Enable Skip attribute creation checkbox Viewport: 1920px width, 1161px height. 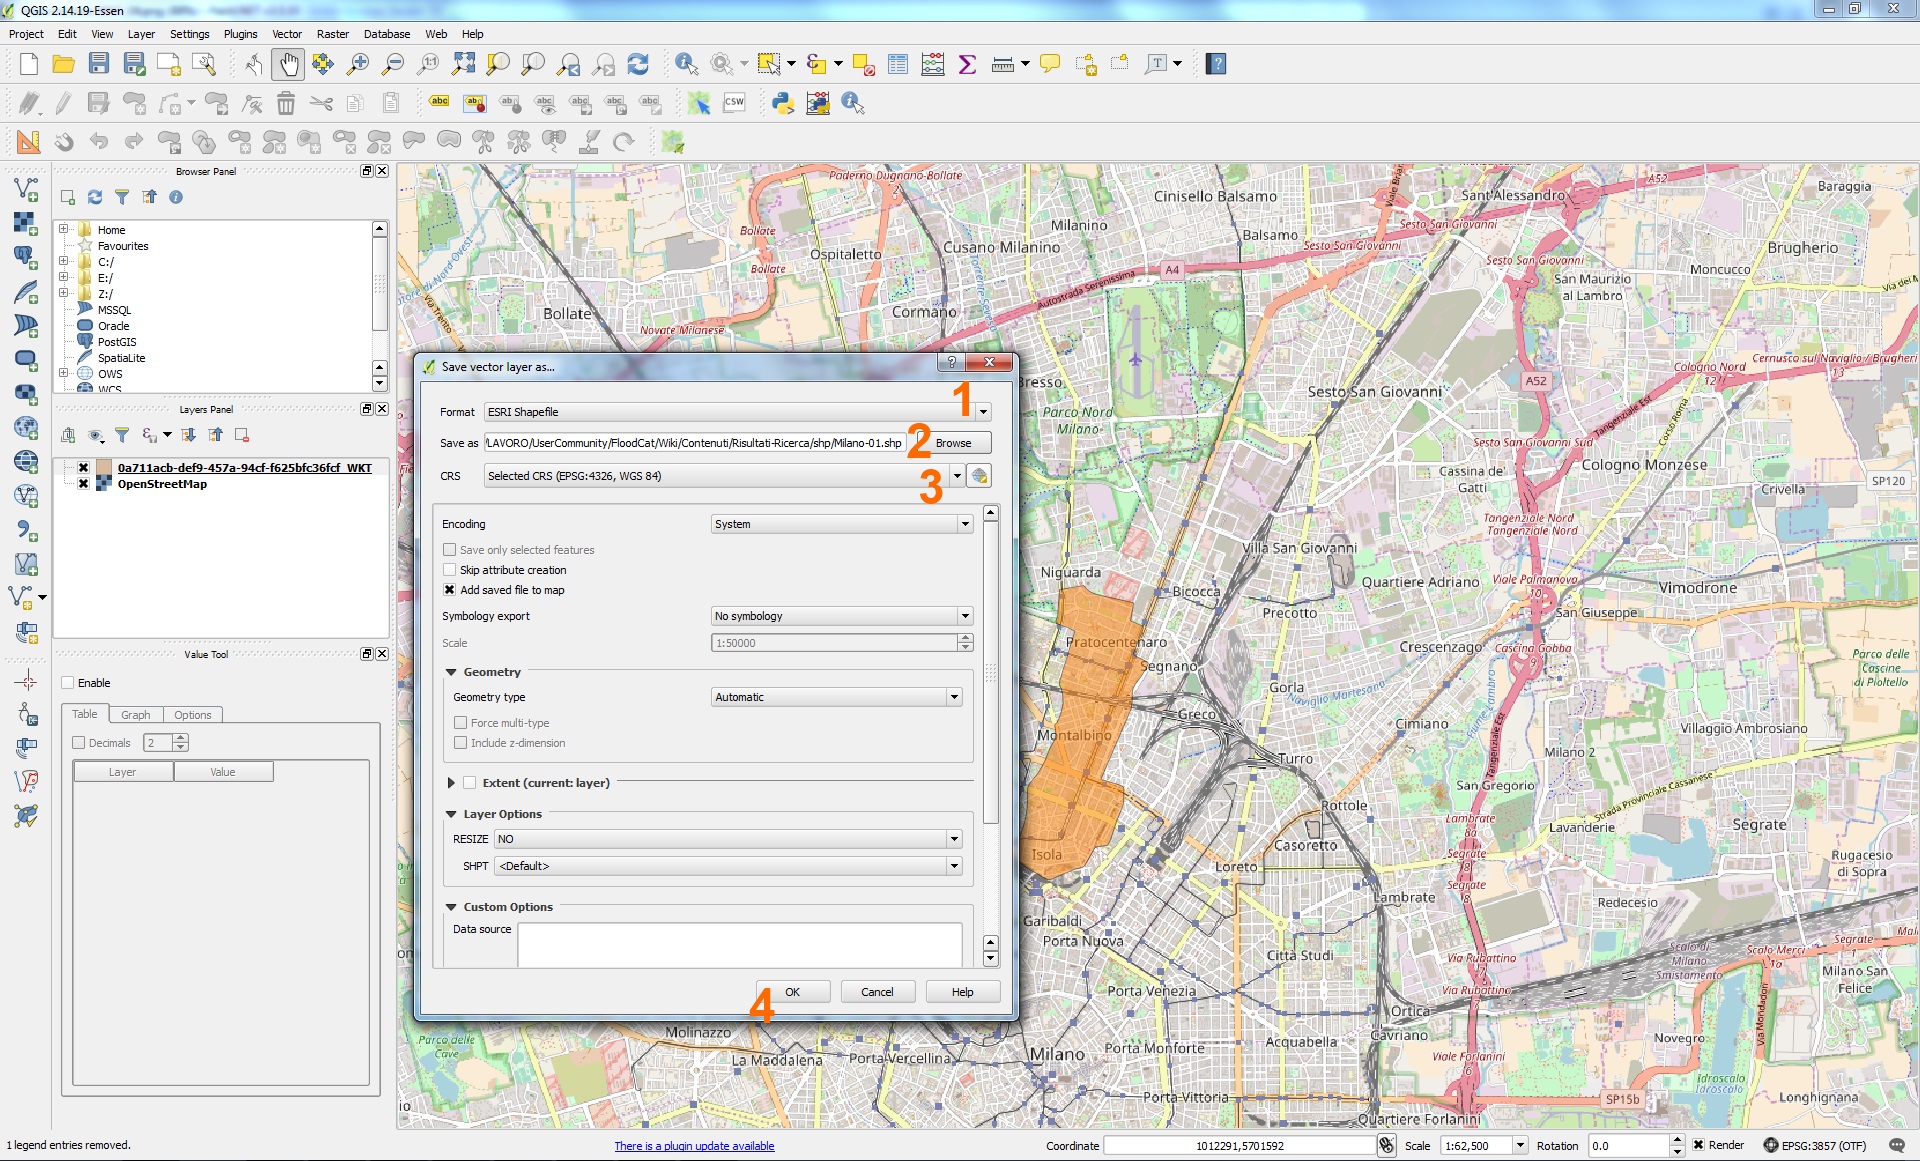coord(450,570)
